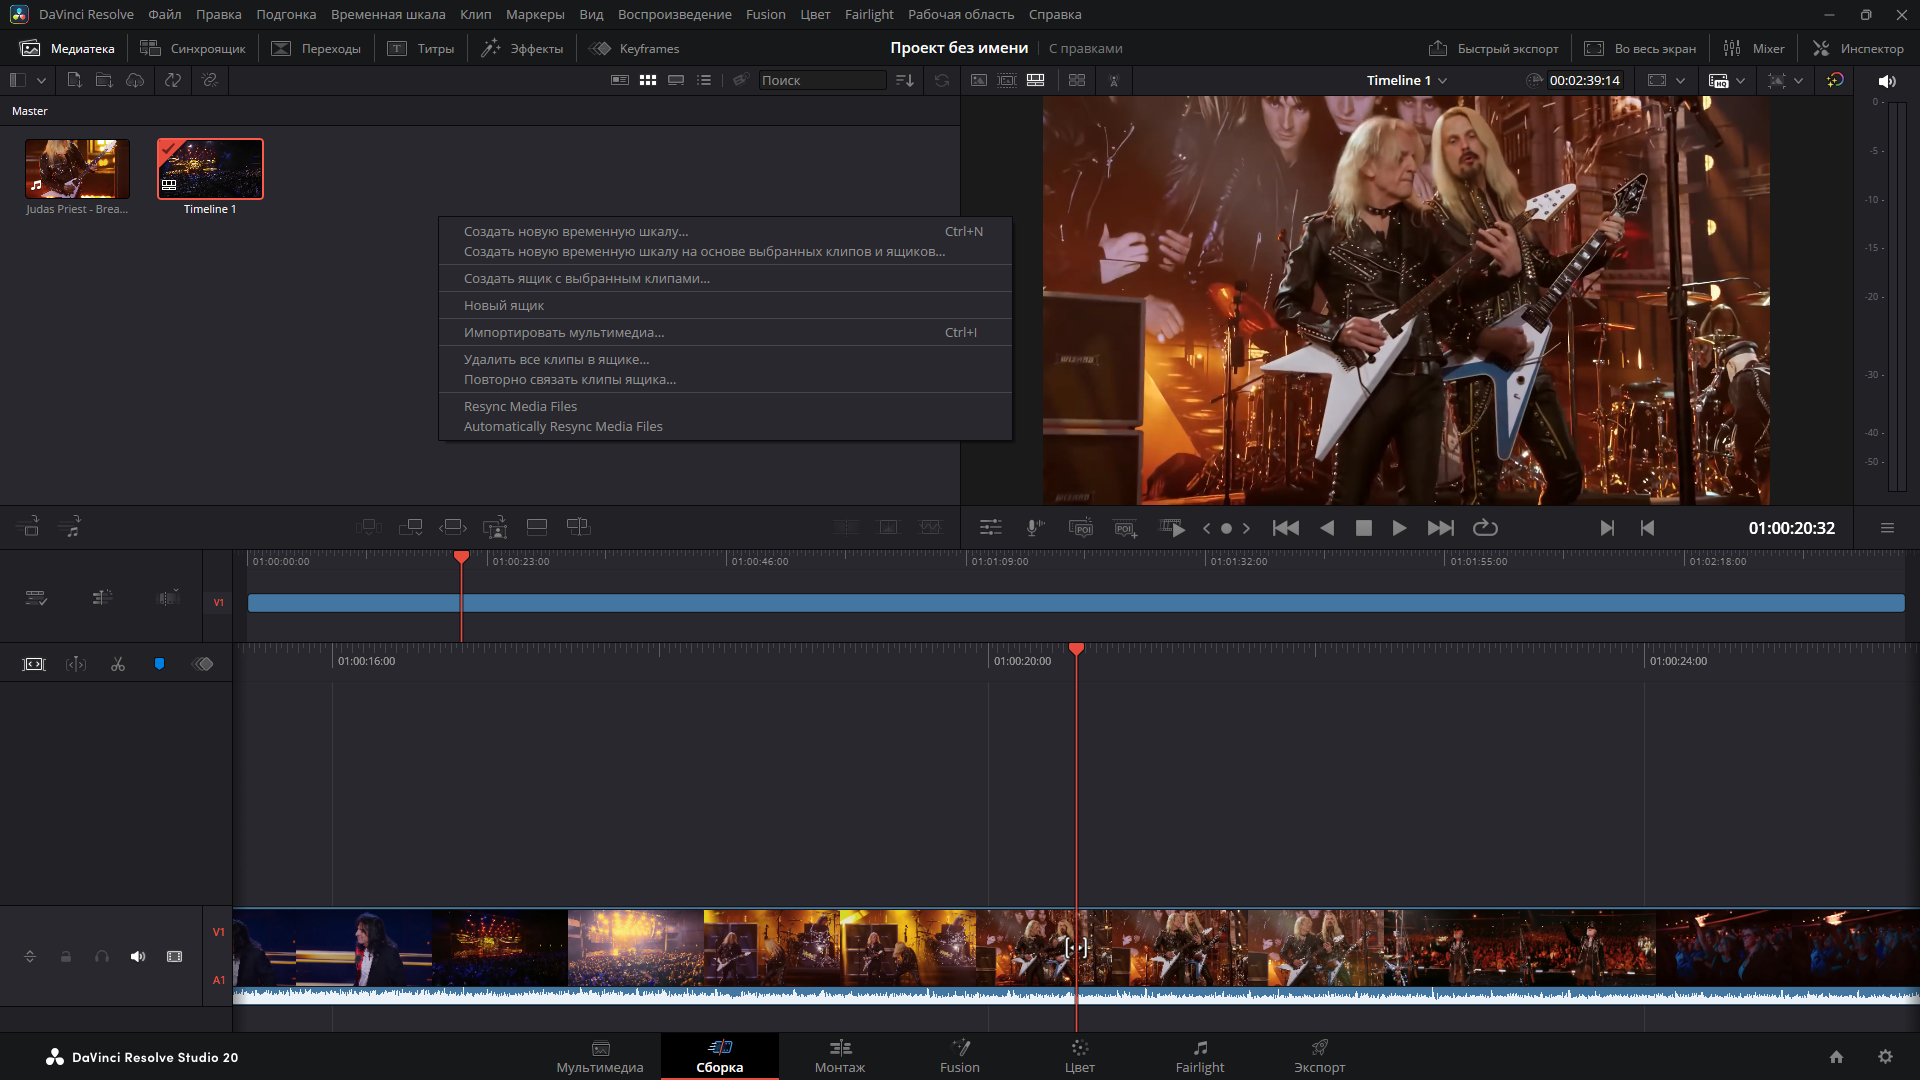
Task: Open the Timeline 1 viewer dropdown
Action: [x=1406, y=80]
